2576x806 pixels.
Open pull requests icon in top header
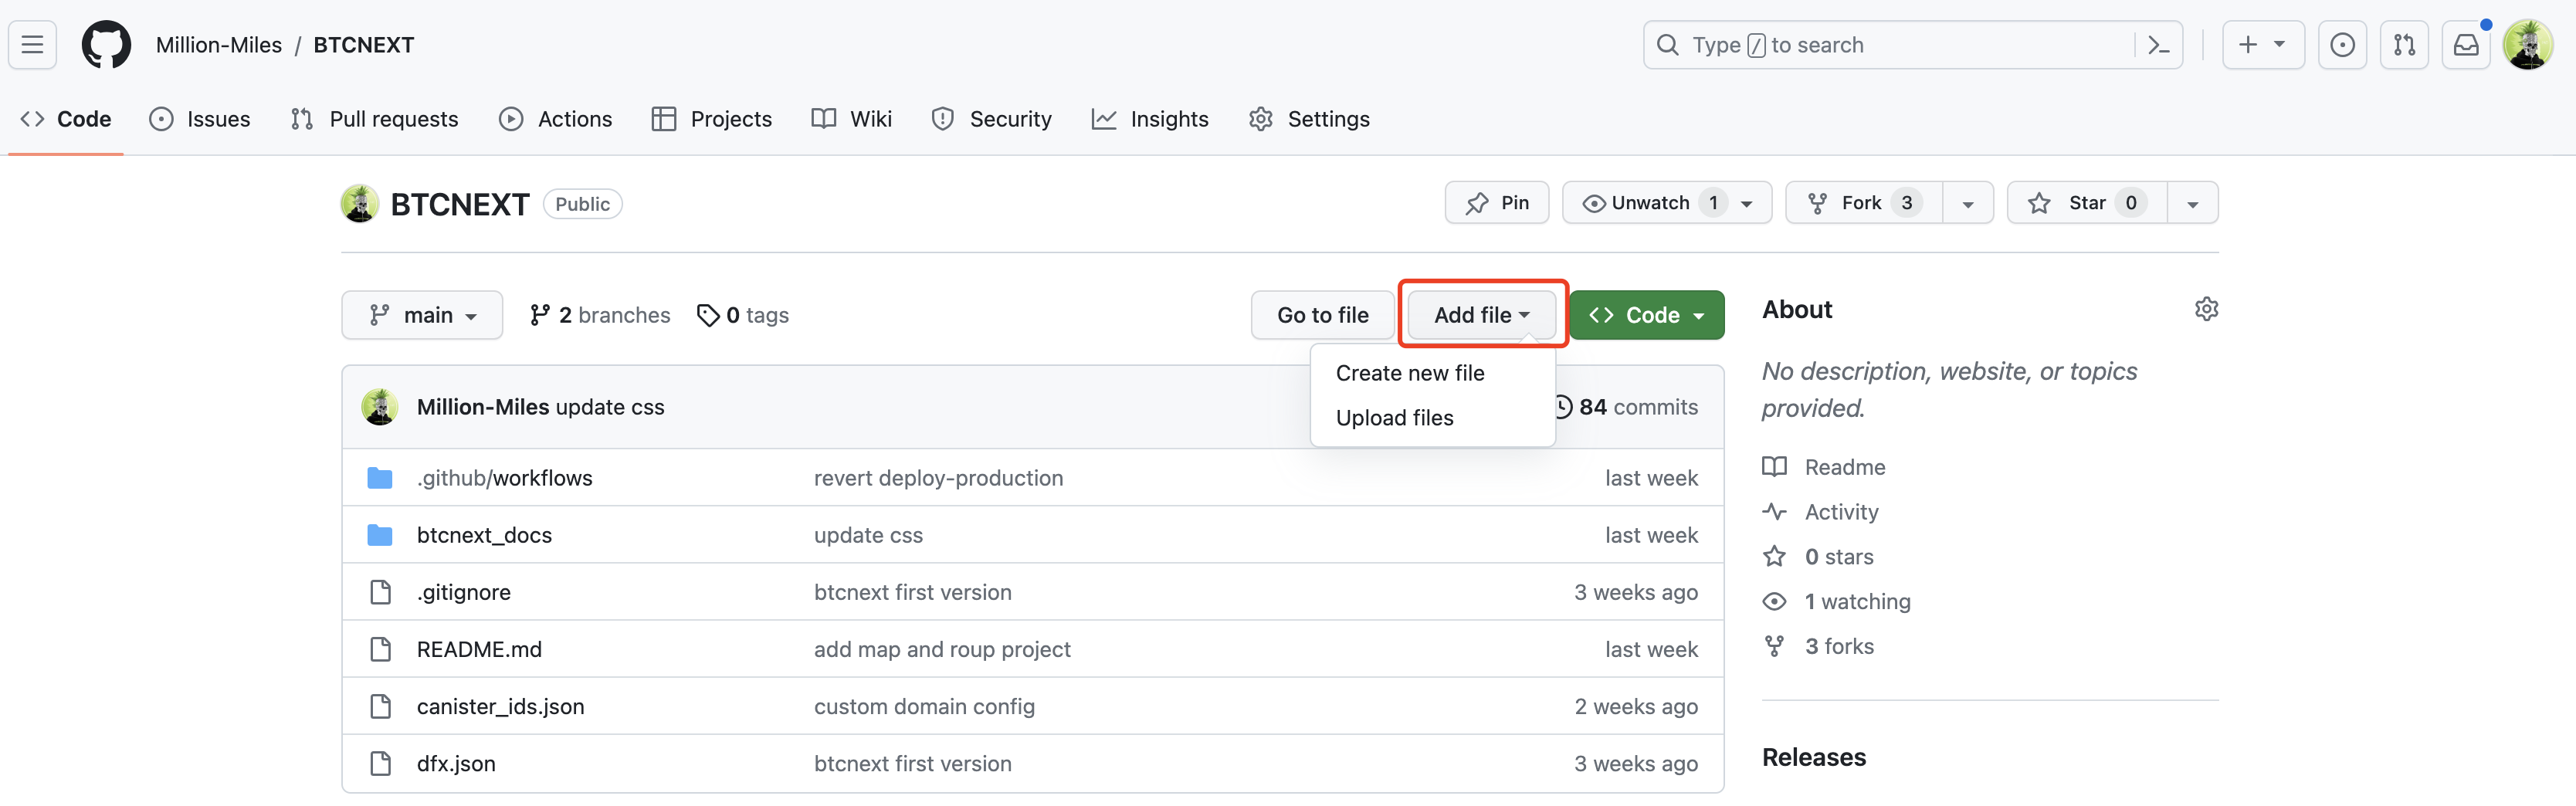coord(2404,45)
